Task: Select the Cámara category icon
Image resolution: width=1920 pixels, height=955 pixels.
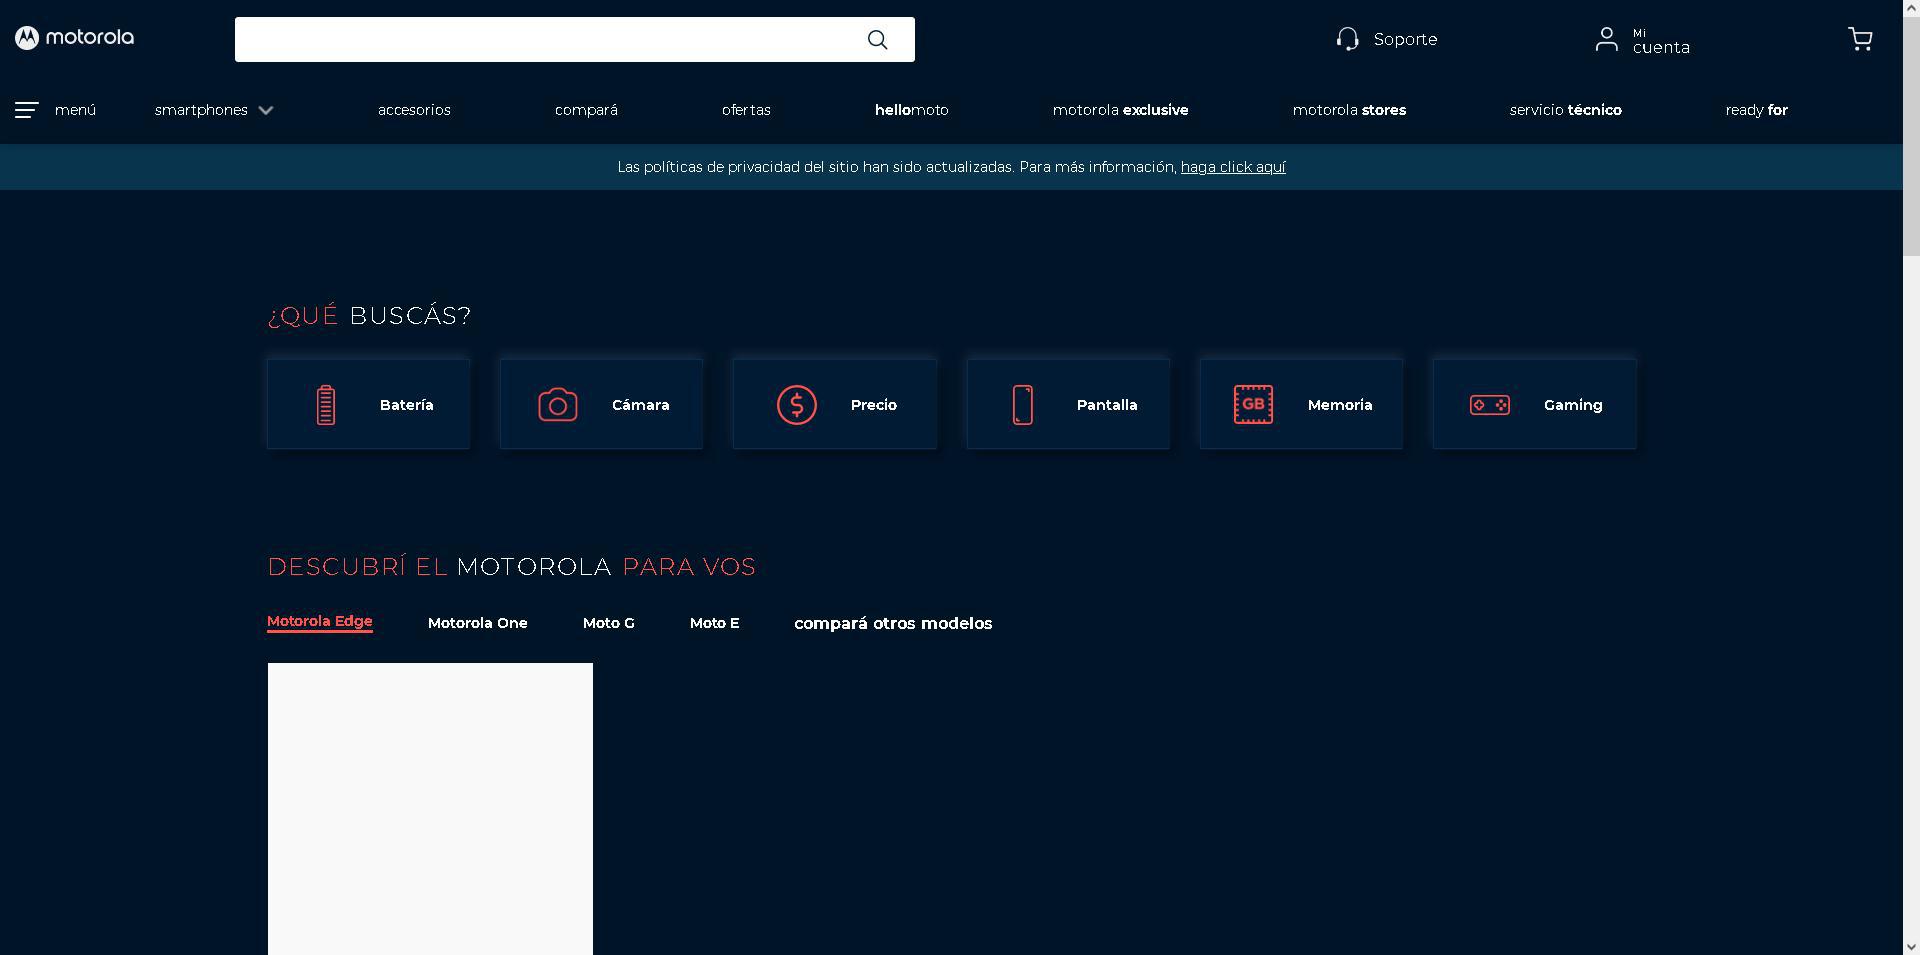Action: pos(558,404)
